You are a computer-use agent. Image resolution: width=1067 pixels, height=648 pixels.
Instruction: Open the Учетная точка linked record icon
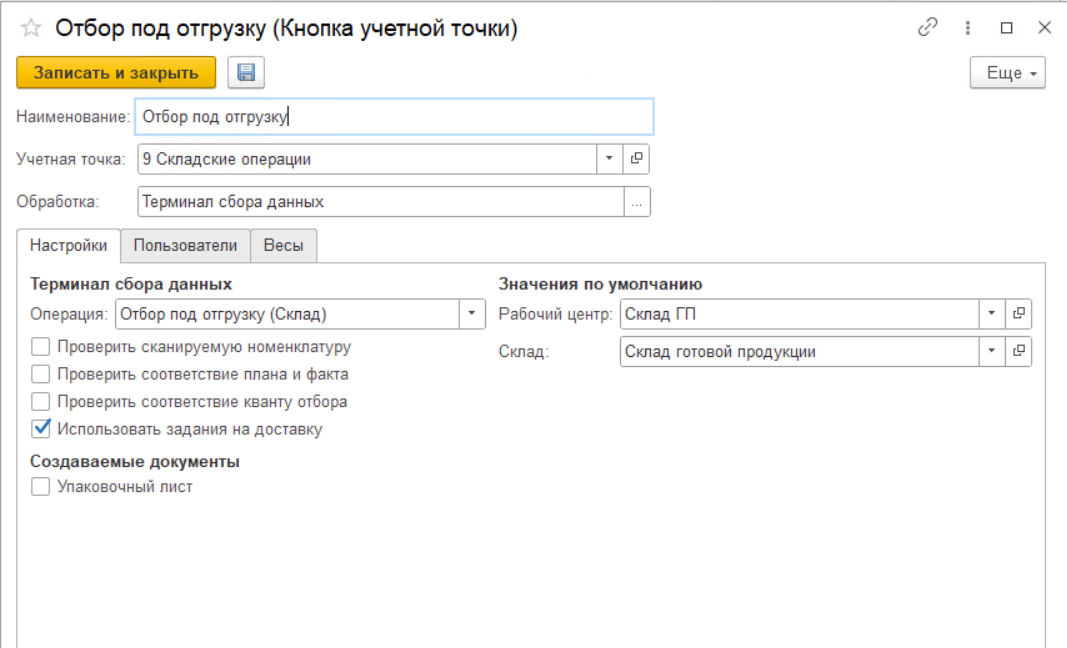click(637, 159)
